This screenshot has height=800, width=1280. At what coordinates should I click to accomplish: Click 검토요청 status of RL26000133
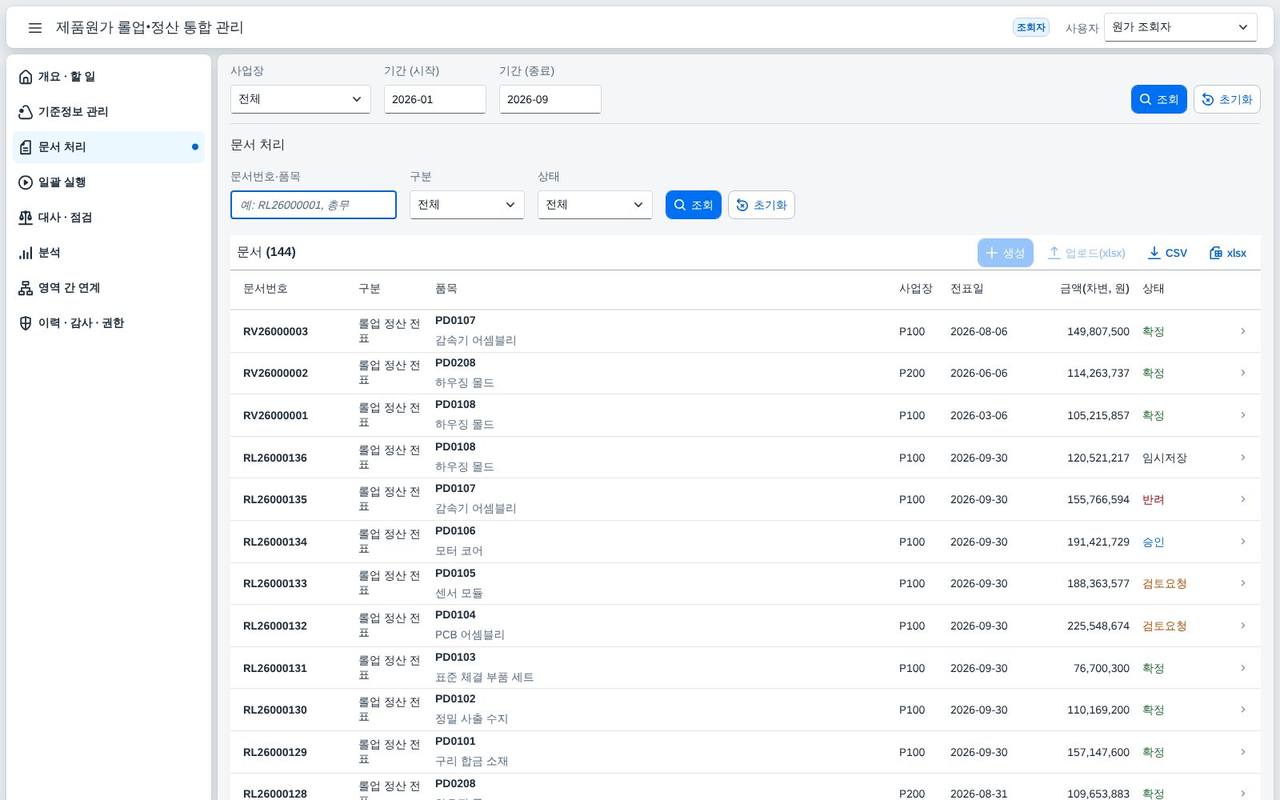click(1164, 584)
